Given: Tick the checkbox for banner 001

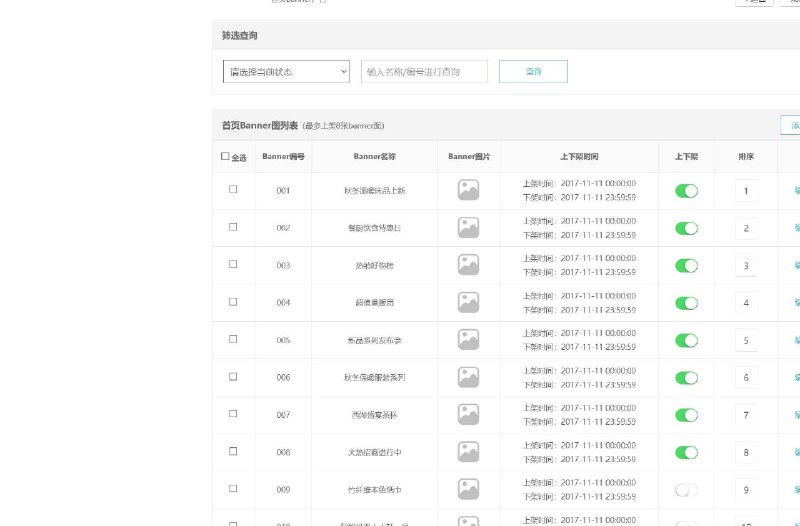Looking at the screenshot, I should point(233,189).
